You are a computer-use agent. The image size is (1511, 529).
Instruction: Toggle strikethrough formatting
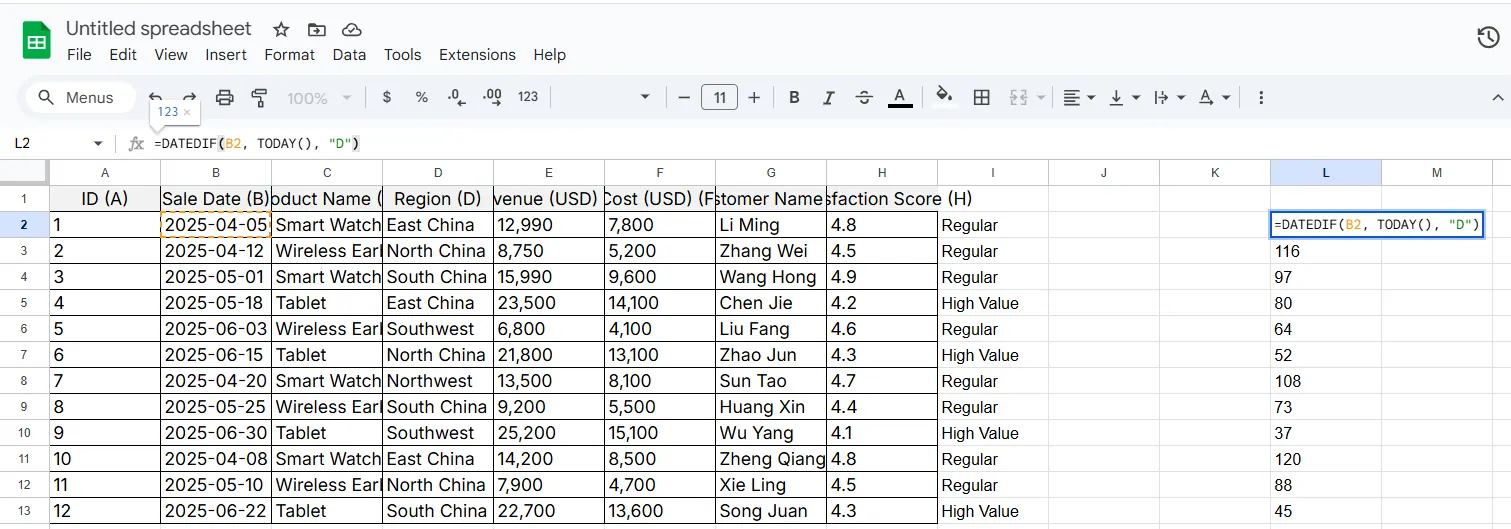click(864, 97)
